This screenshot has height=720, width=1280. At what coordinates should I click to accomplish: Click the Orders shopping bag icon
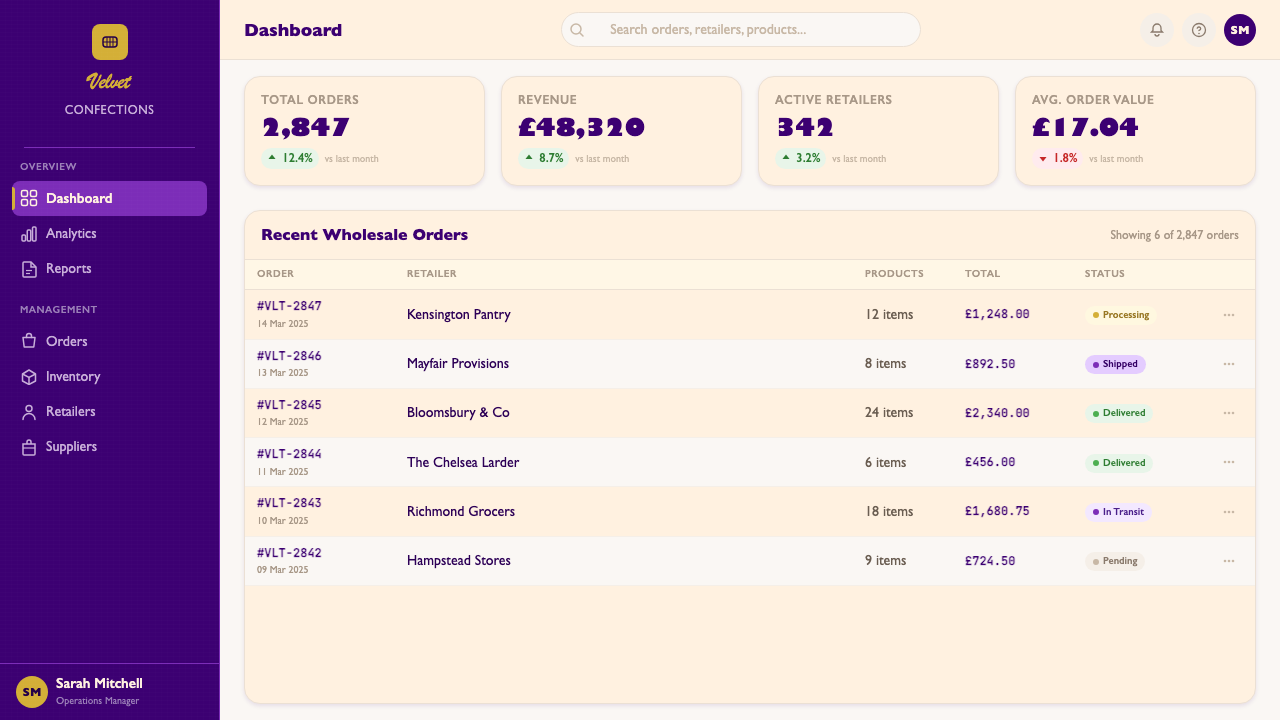click(29, 341)
